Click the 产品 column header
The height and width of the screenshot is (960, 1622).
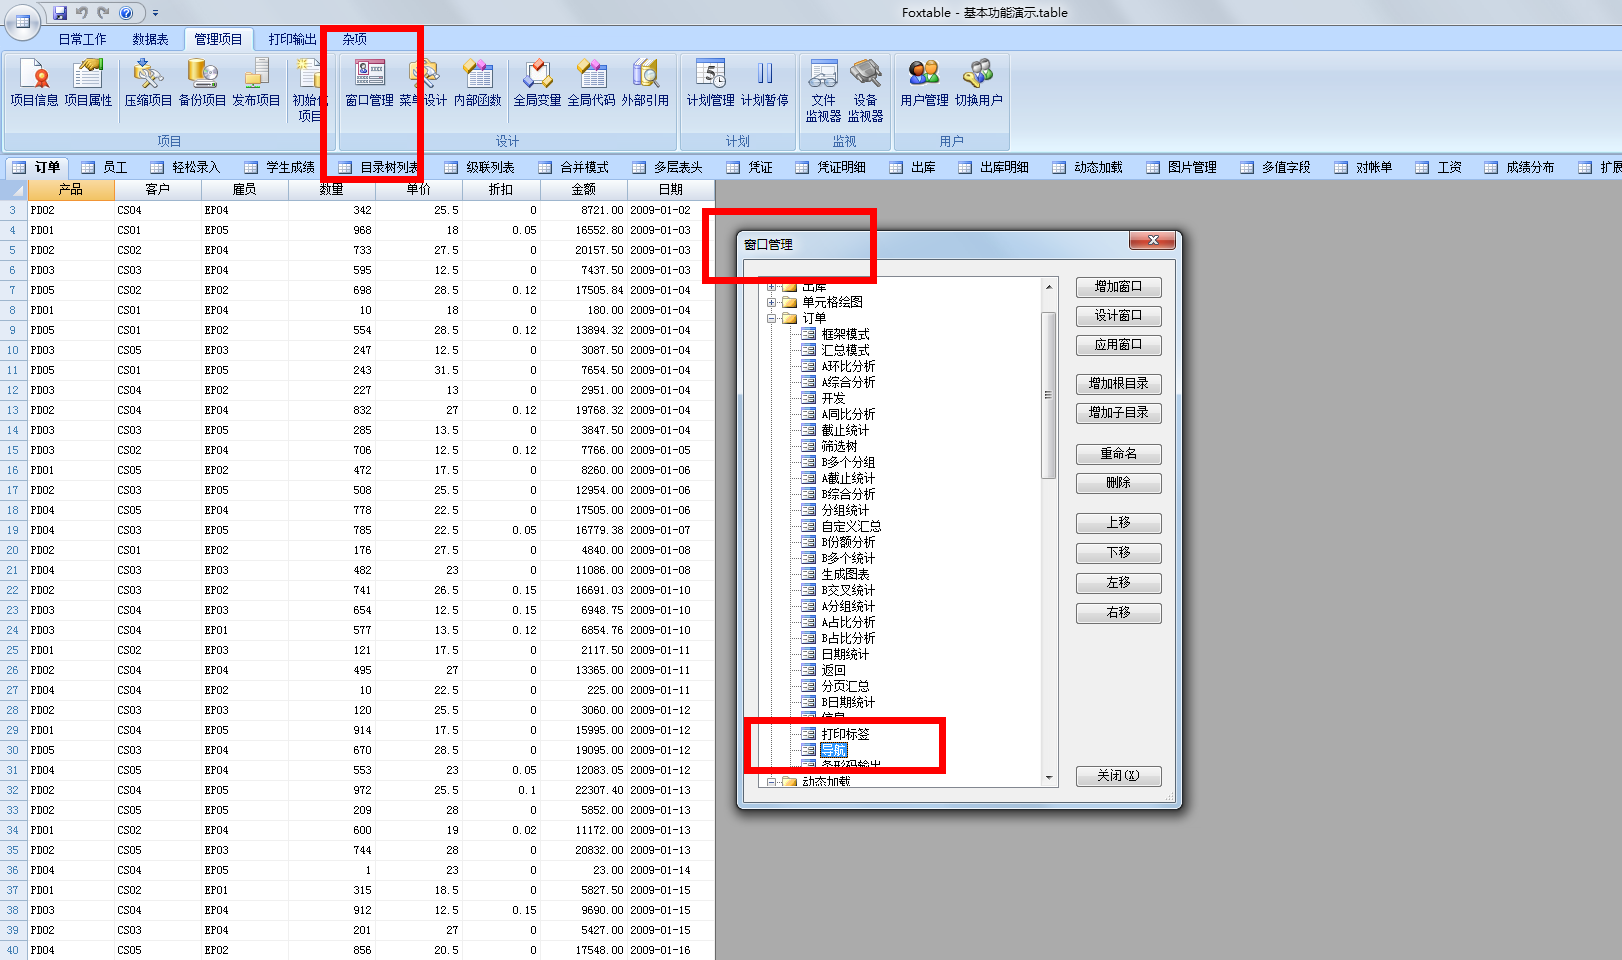click(x=70, y=189)
